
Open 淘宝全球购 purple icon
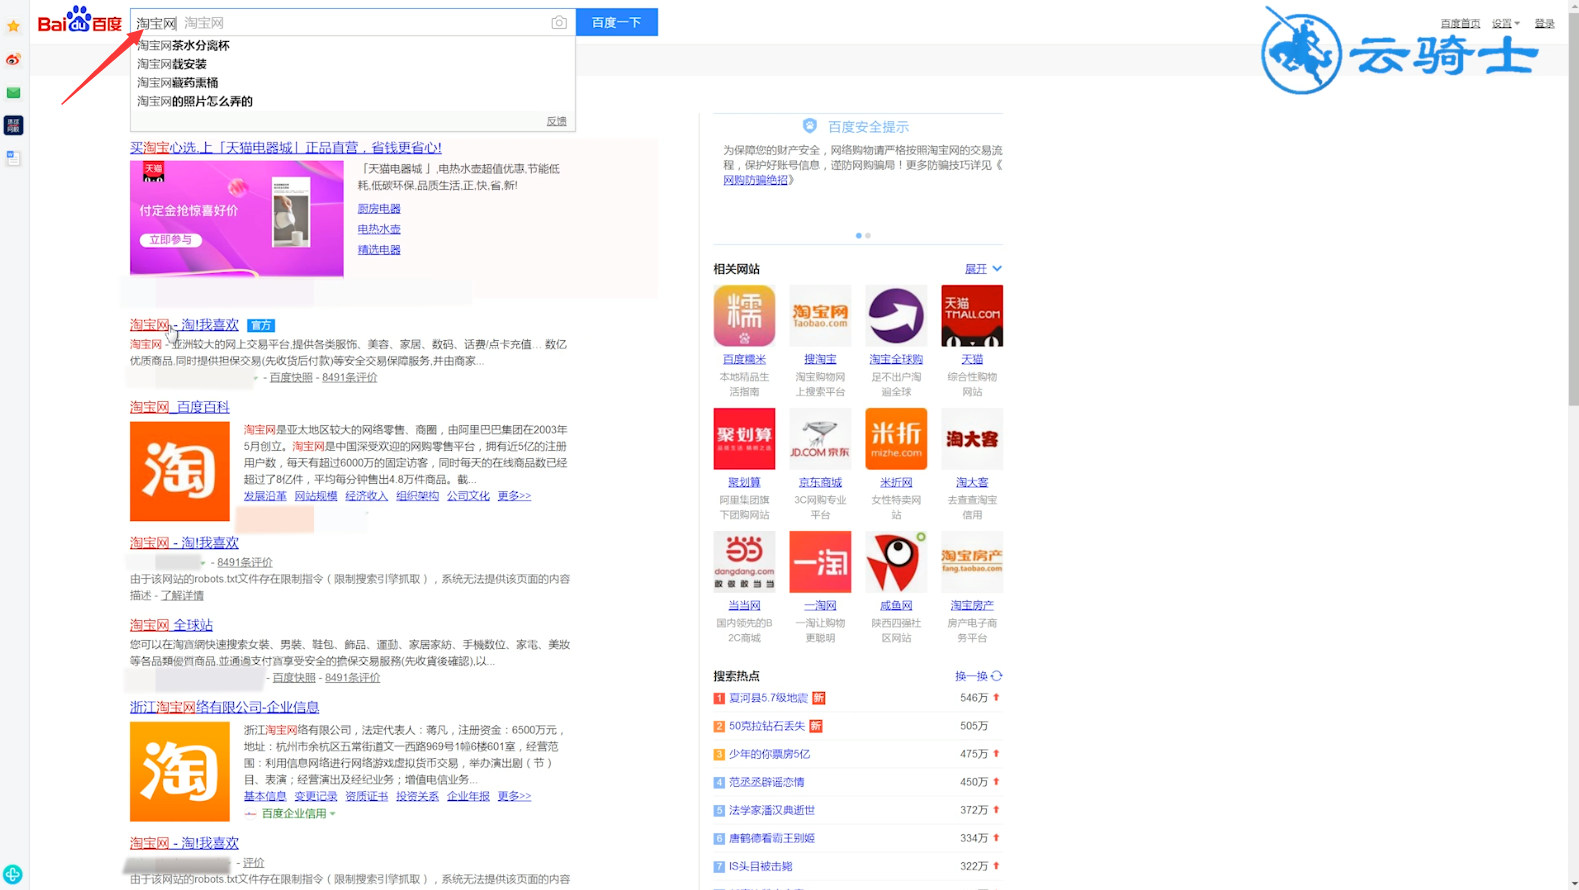[896, 316]
